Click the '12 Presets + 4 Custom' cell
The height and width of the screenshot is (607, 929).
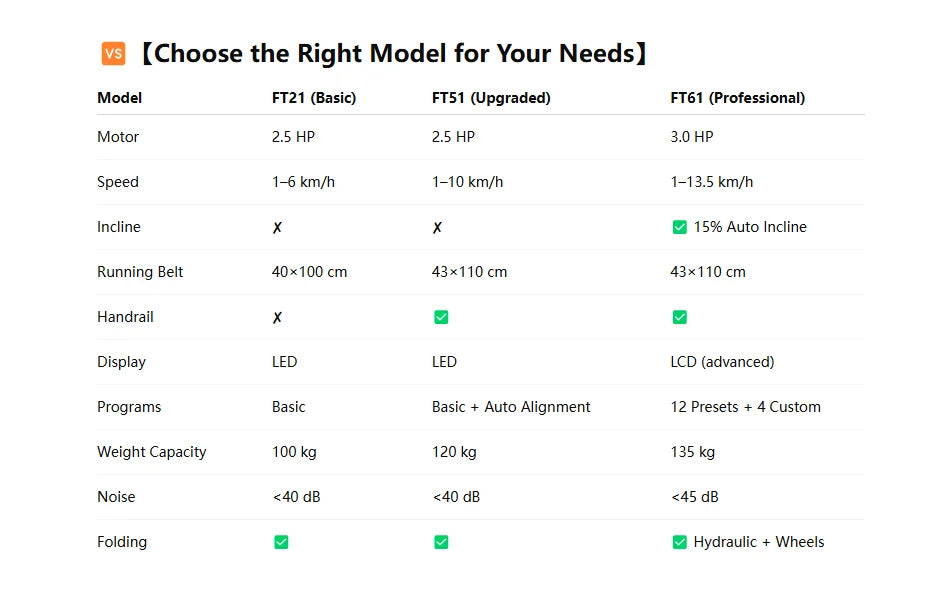(x=745, y=407)
